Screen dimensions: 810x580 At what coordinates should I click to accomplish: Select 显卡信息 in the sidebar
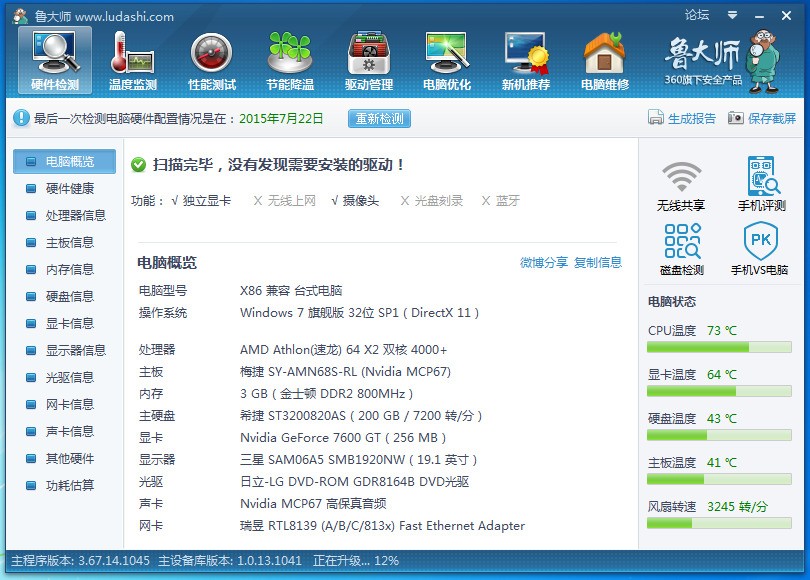[x=65, y=323]
